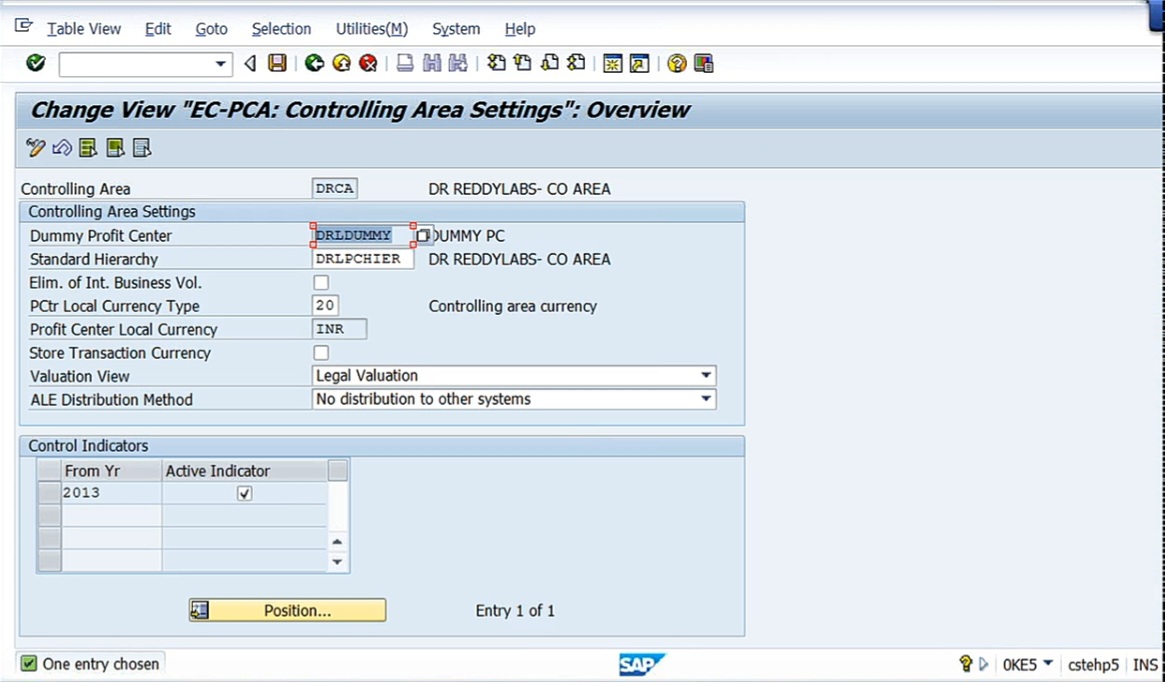Image resolution: width=1165 pixels, height=682 pixels.
Task: Toggle Store Transaction Currency checkbox
Action: (x=321, y=352)
